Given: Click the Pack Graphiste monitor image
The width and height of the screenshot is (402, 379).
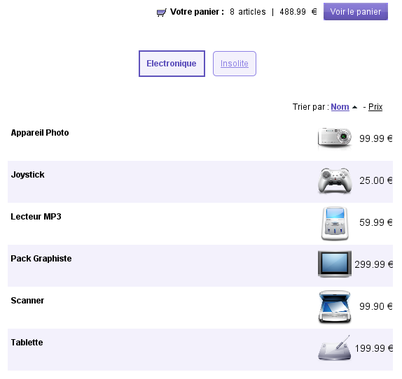Looking at the screenshot, I should (x=335, y=264).
